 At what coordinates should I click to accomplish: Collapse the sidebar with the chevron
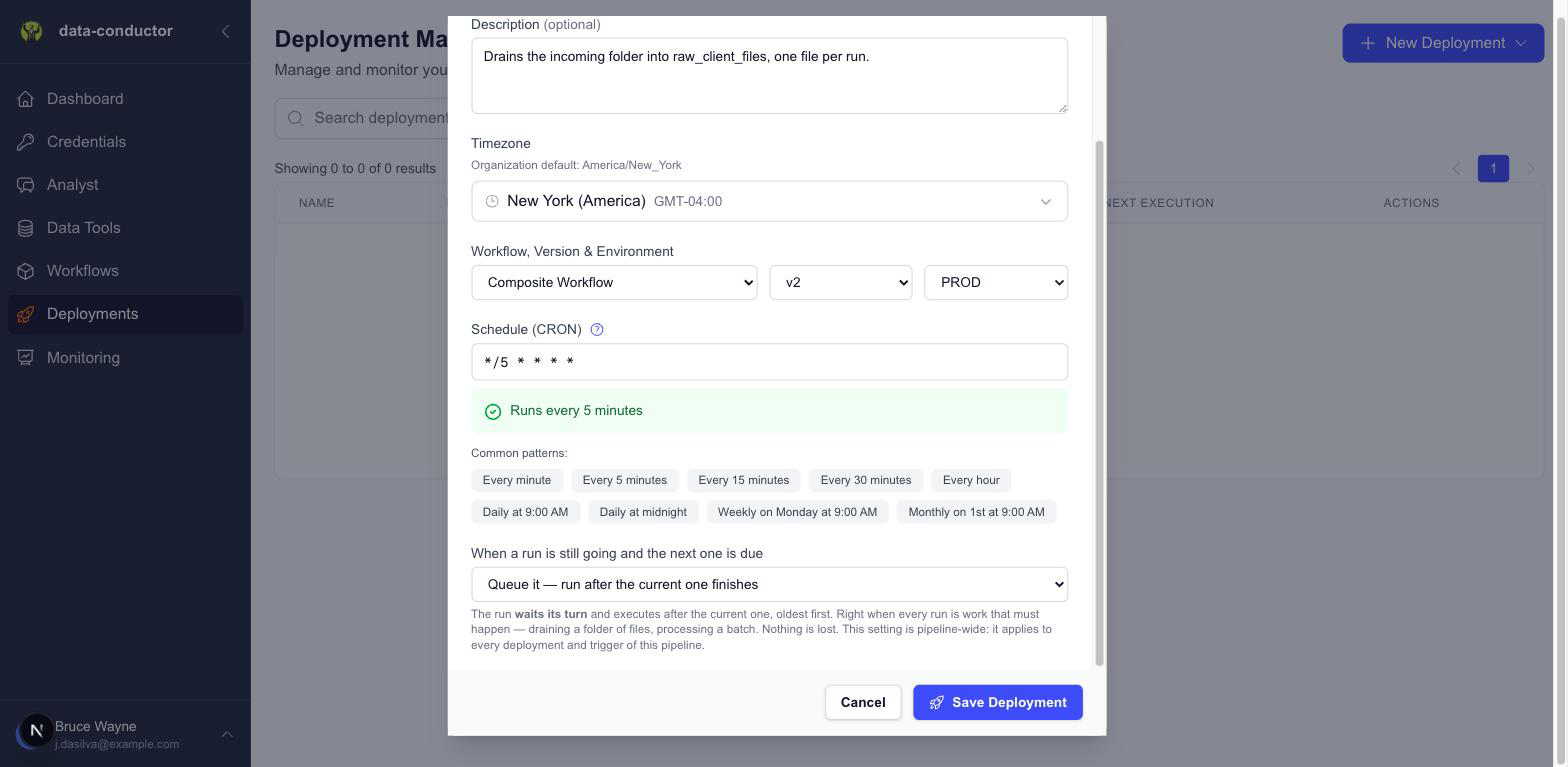click(x=226, y=31)
